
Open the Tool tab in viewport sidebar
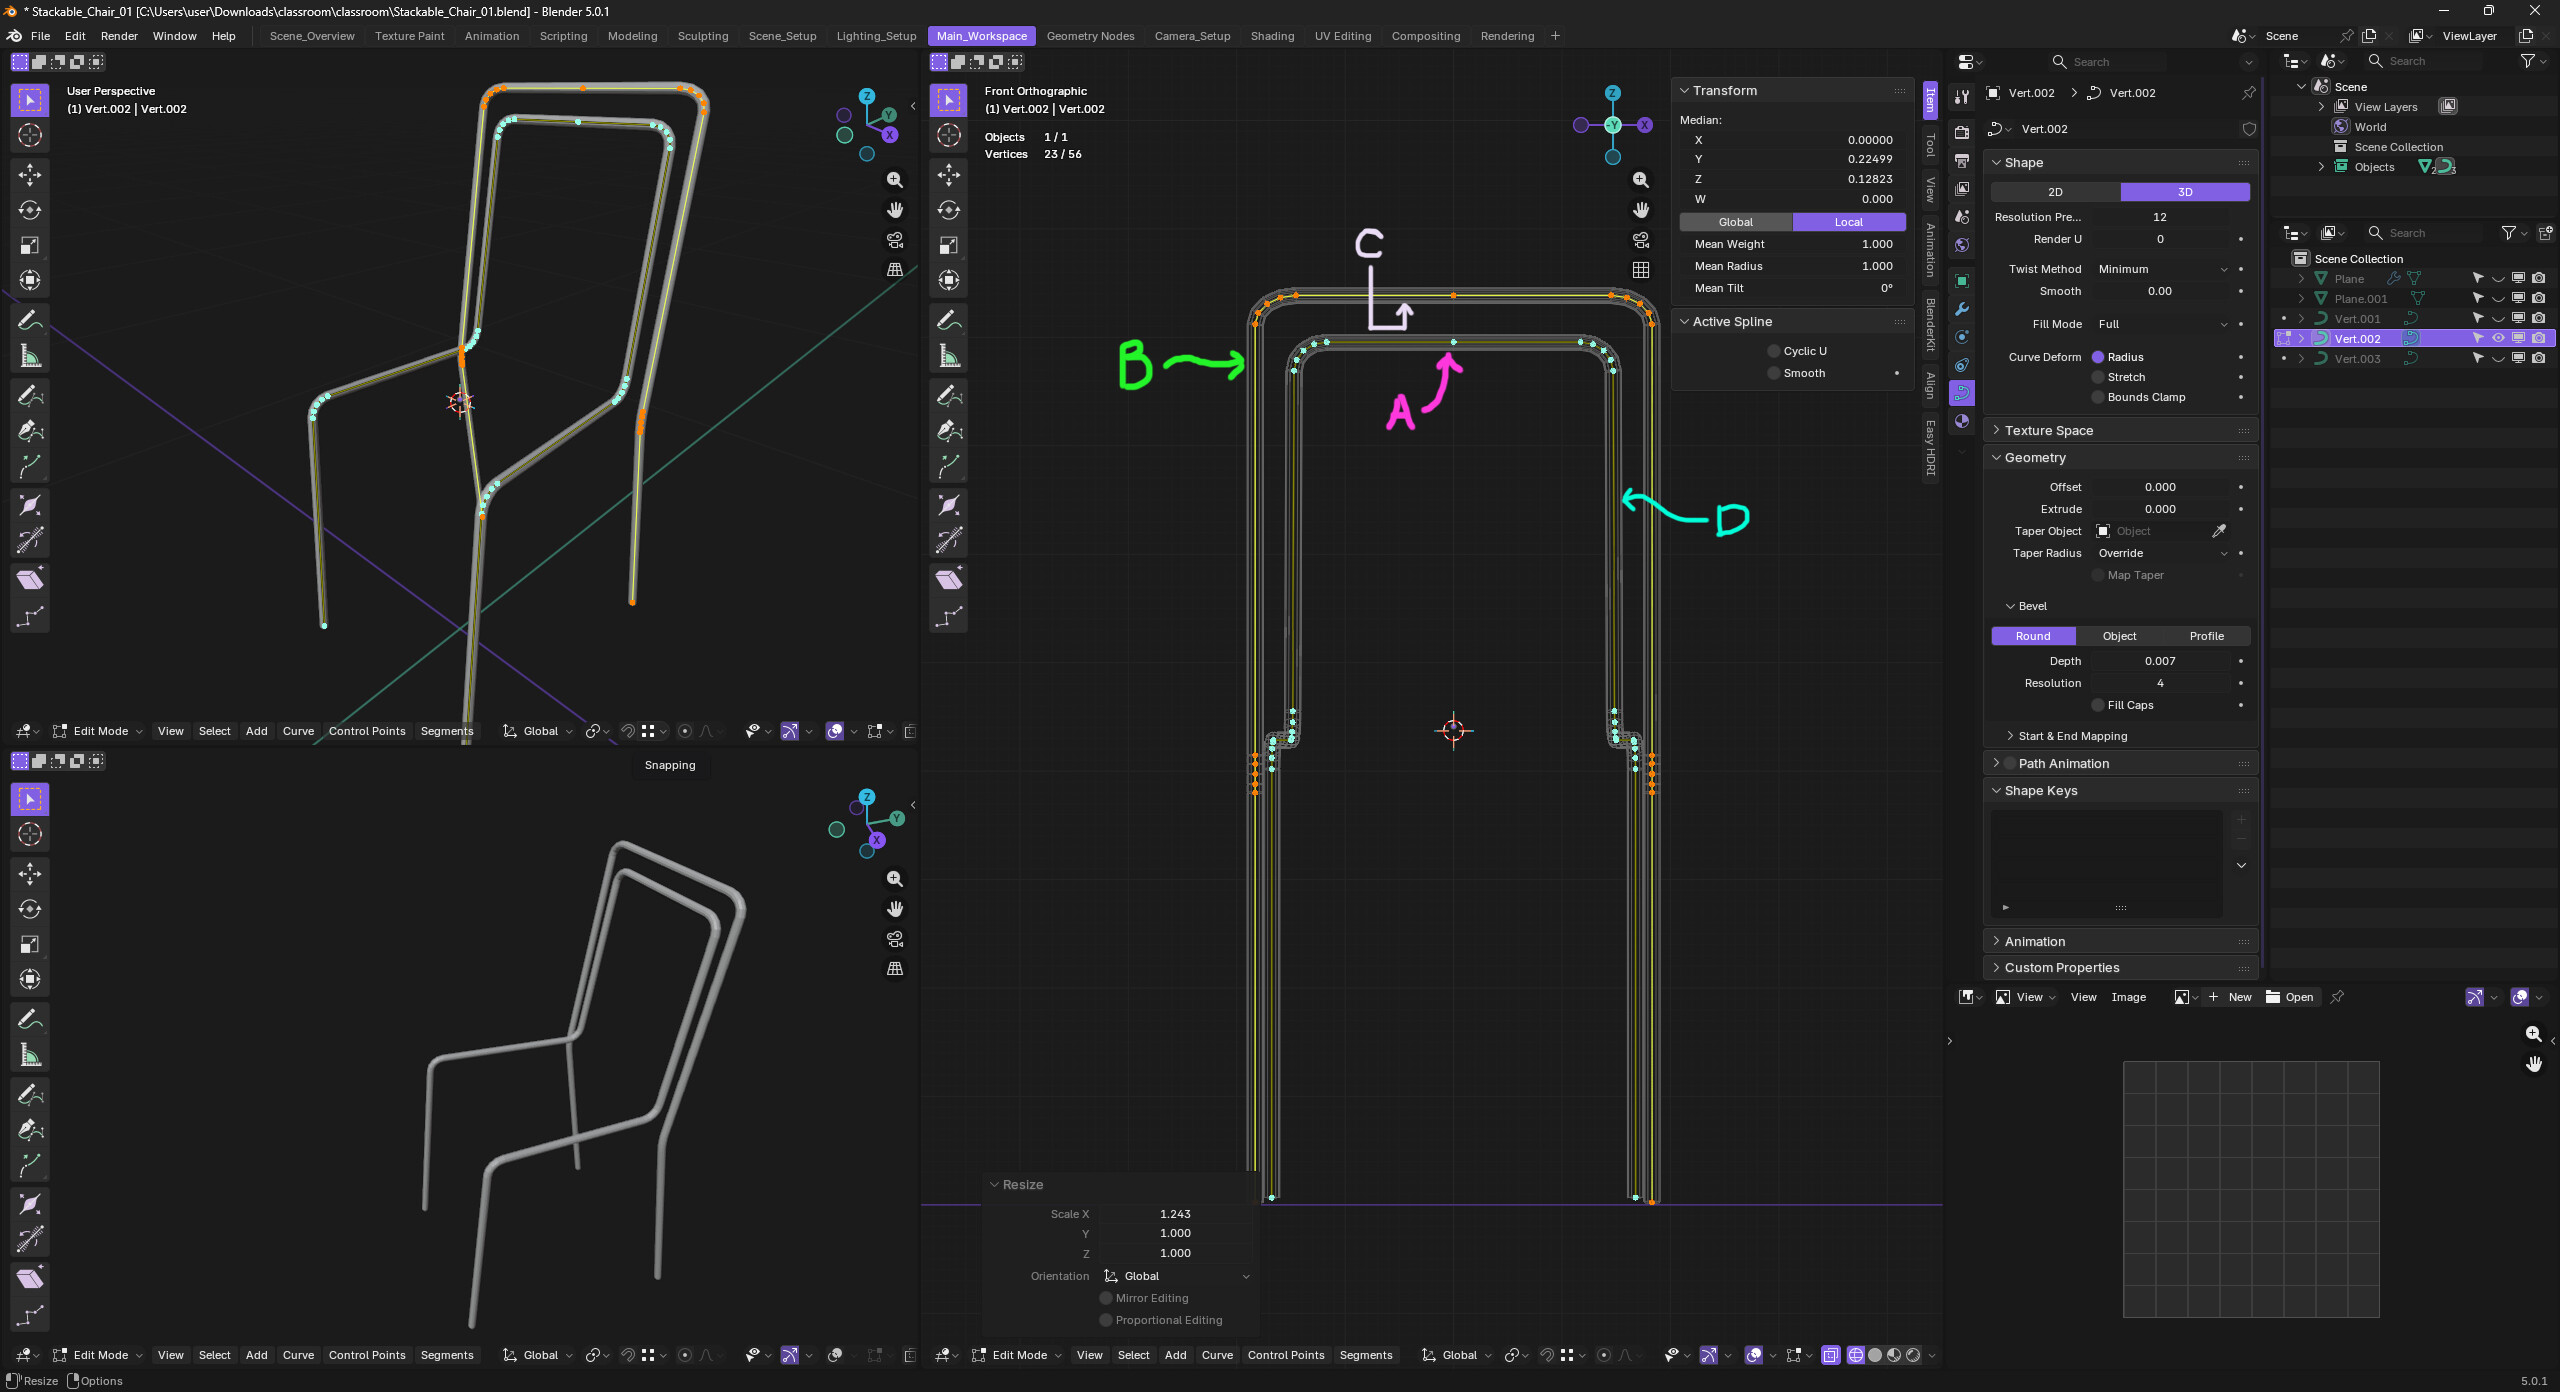click(1930, 145)
